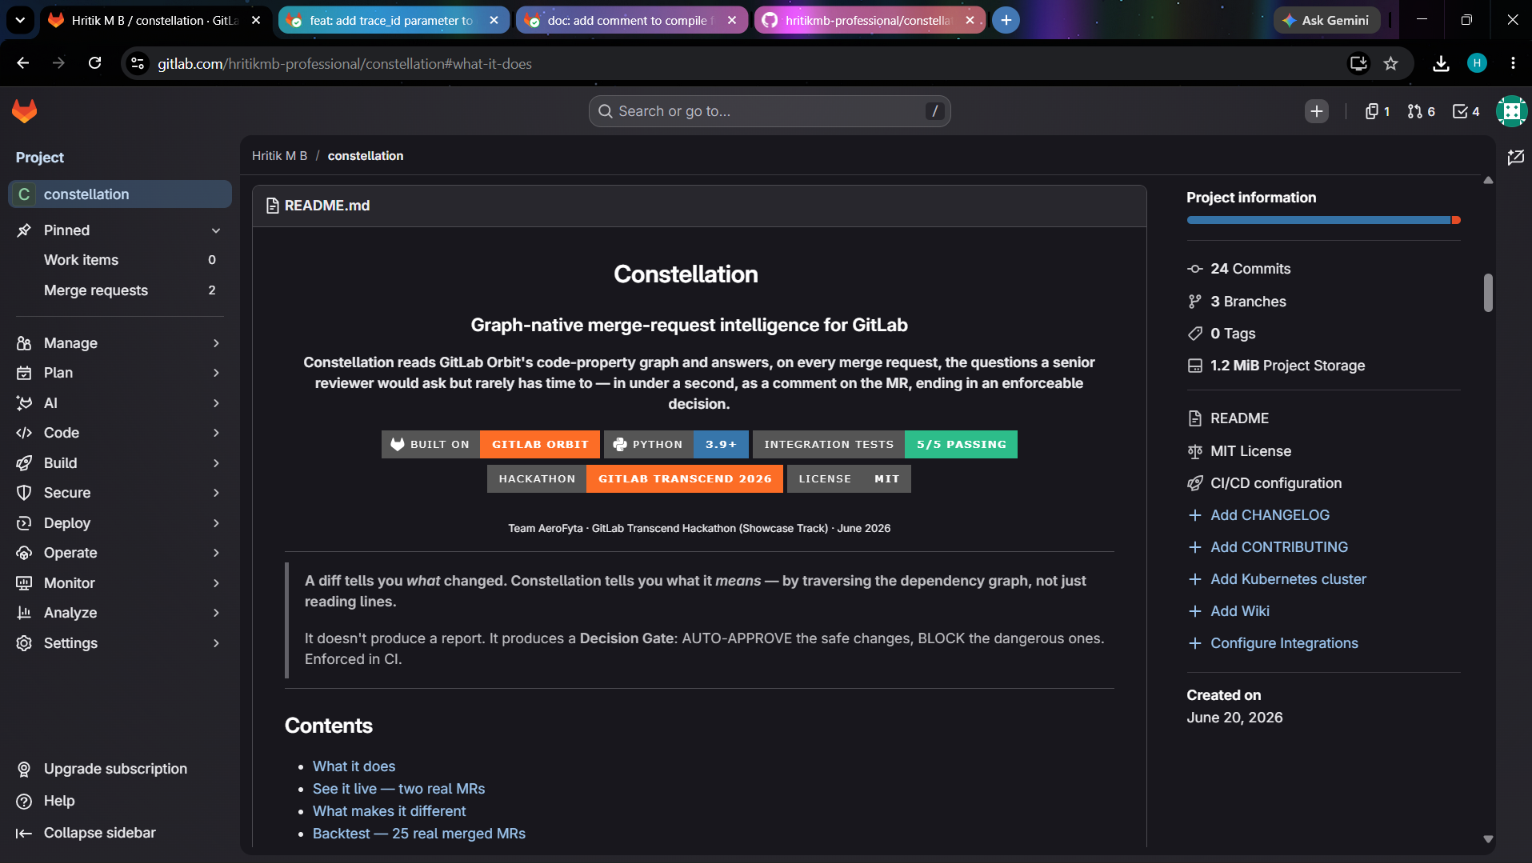Click the Settings gear icon
Screen dimensions: 1532x863
point(24,643)
